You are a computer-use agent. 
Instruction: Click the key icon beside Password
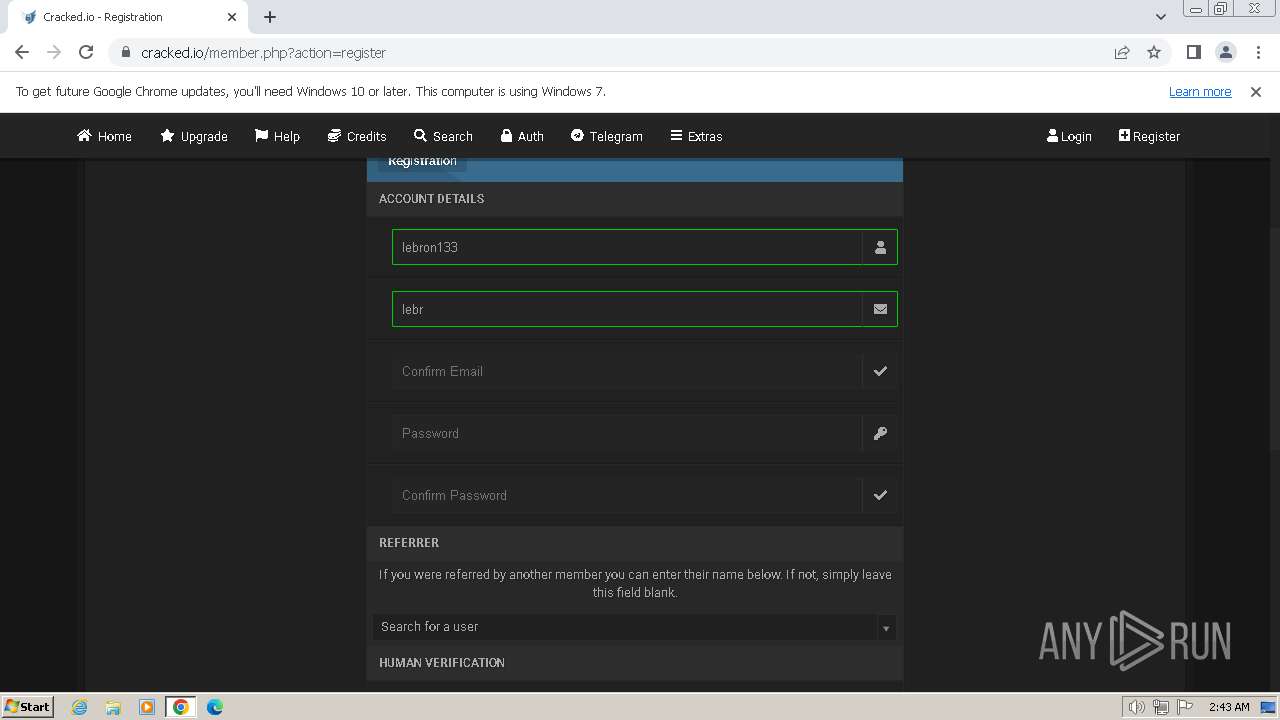coord(880,433)
